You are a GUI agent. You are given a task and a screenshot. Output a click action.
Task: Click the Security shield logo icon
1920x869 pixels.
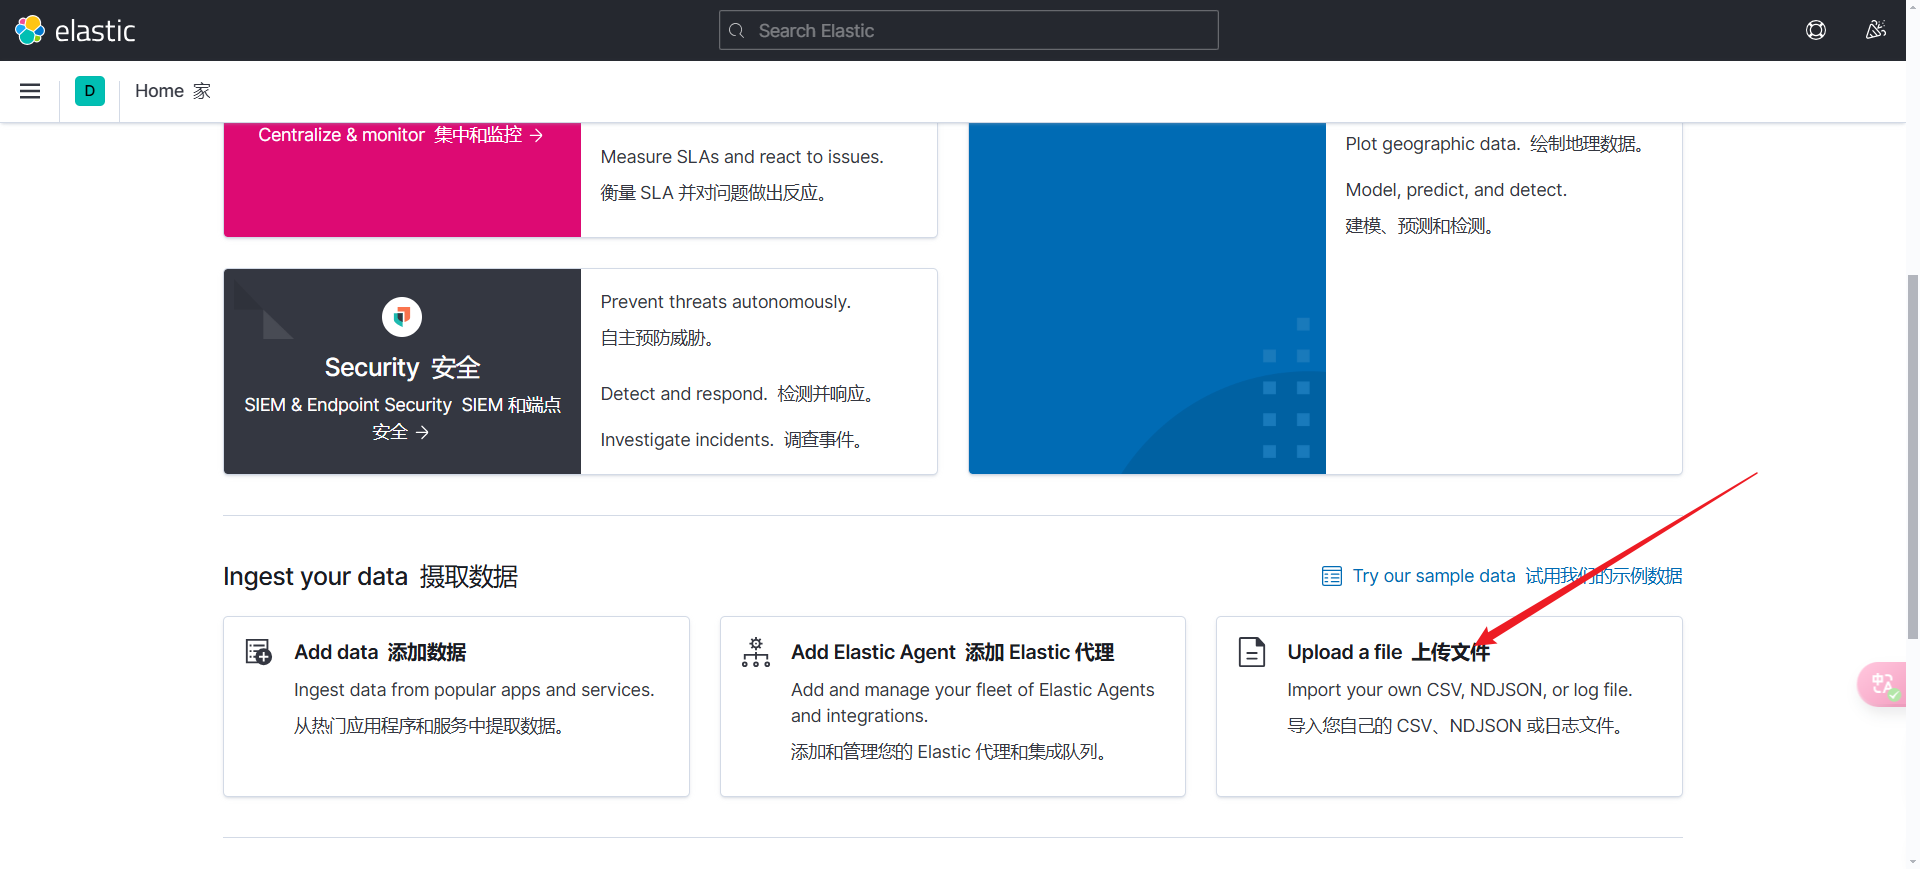[402, 317]
